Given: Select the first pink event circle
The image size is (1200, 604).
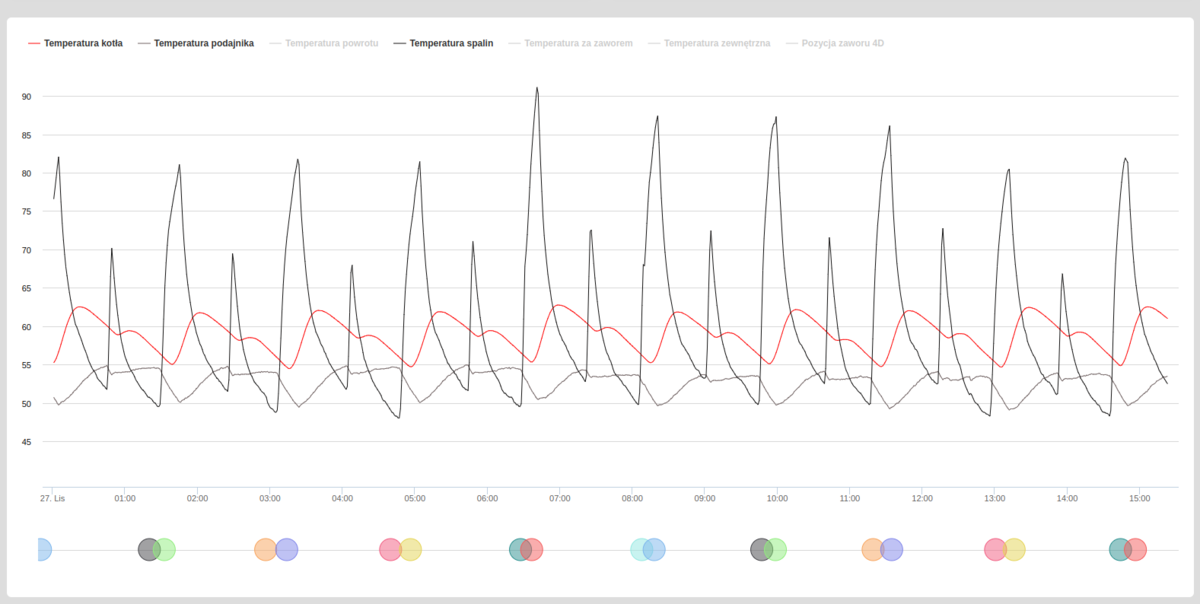Looking at the screenshot, I should click(x=389, y=549).
